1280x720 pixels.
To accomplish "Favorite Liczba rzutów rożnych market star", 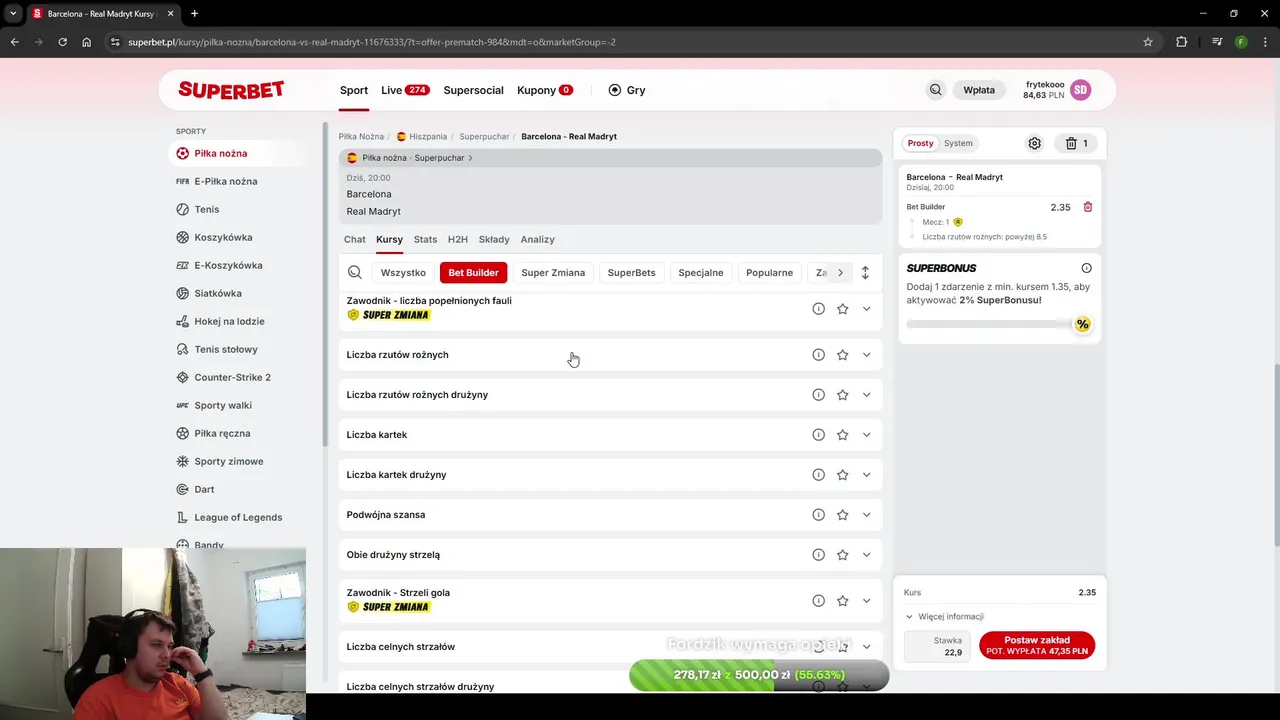I will click(x=842, y=355).
